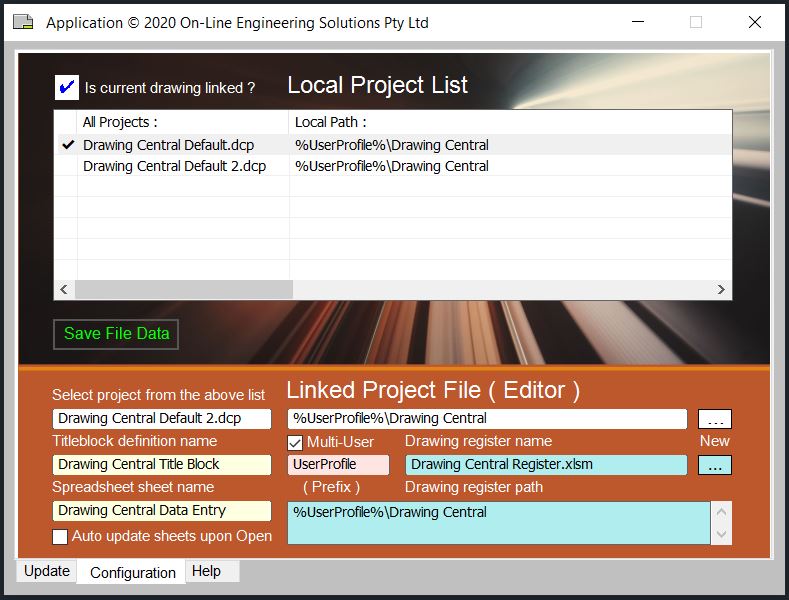
Task: Click up arrow in drawing register path box
Action: [721, 512]
